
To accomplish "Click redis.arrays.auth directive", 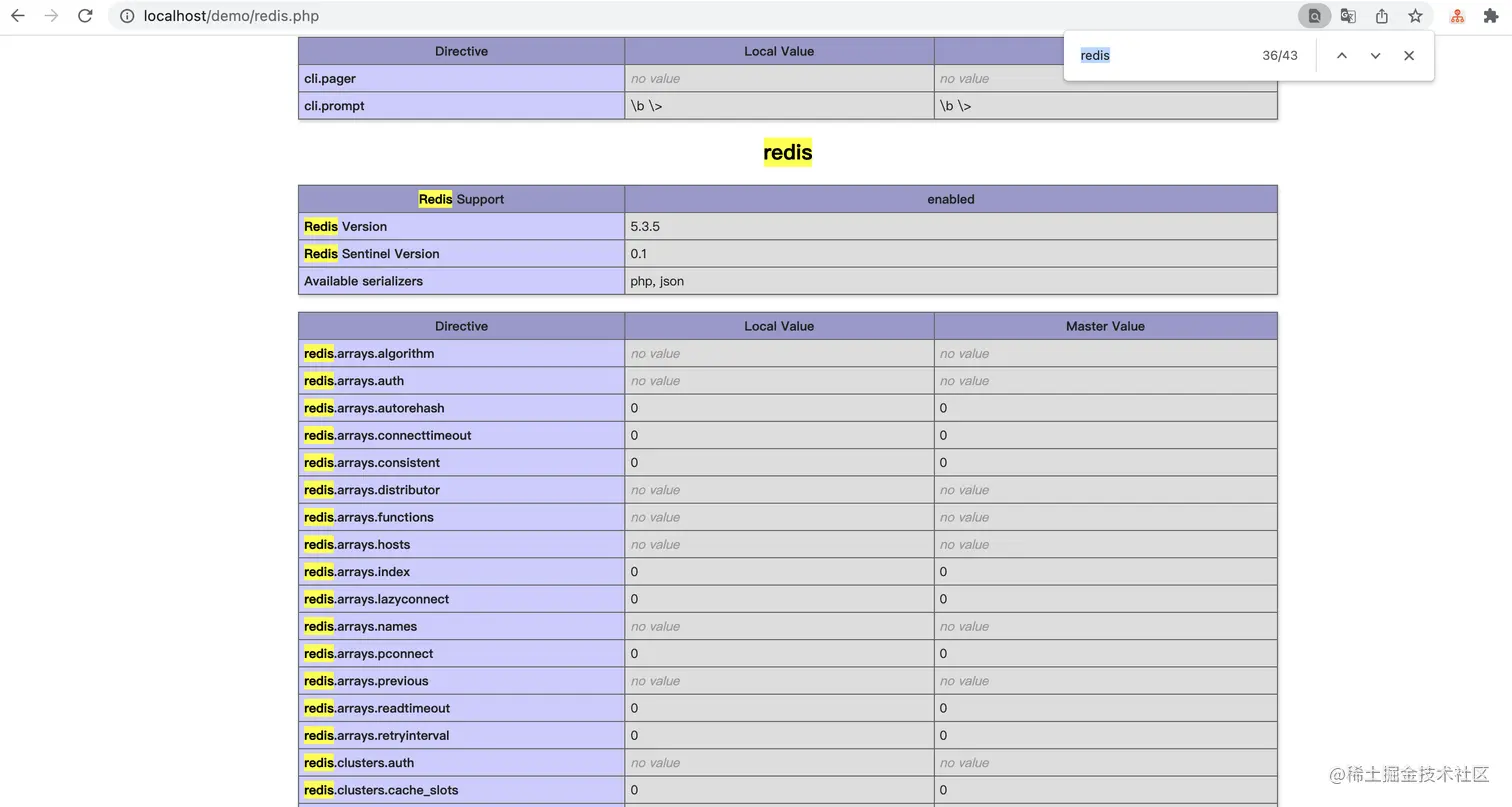I will (x=354, y=380).
